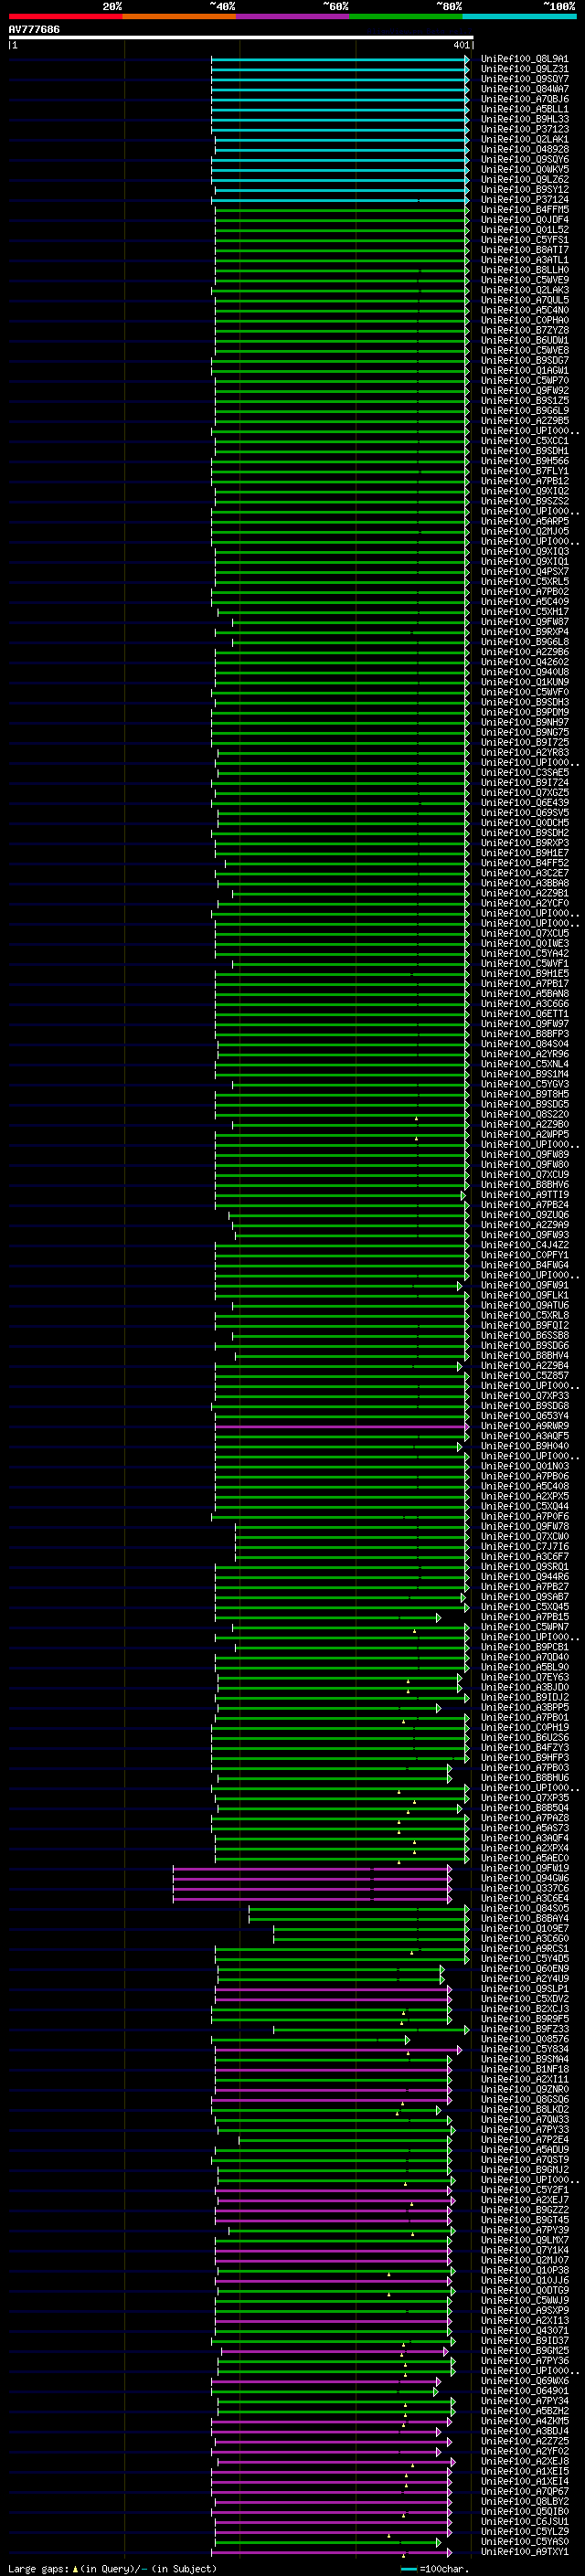
Task: Click hit label UniRef100_A7QUL5
Action: (525, 300)
